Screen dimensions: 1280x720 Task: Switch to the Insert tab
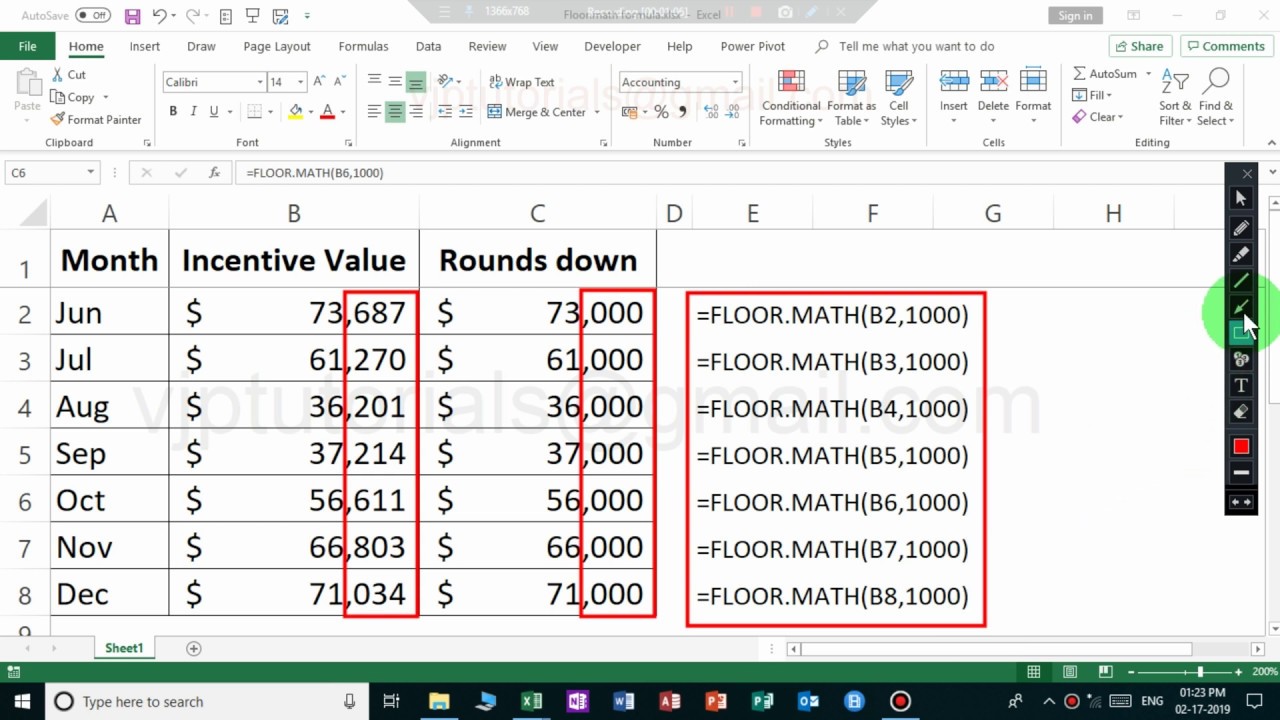coord(144,46)
